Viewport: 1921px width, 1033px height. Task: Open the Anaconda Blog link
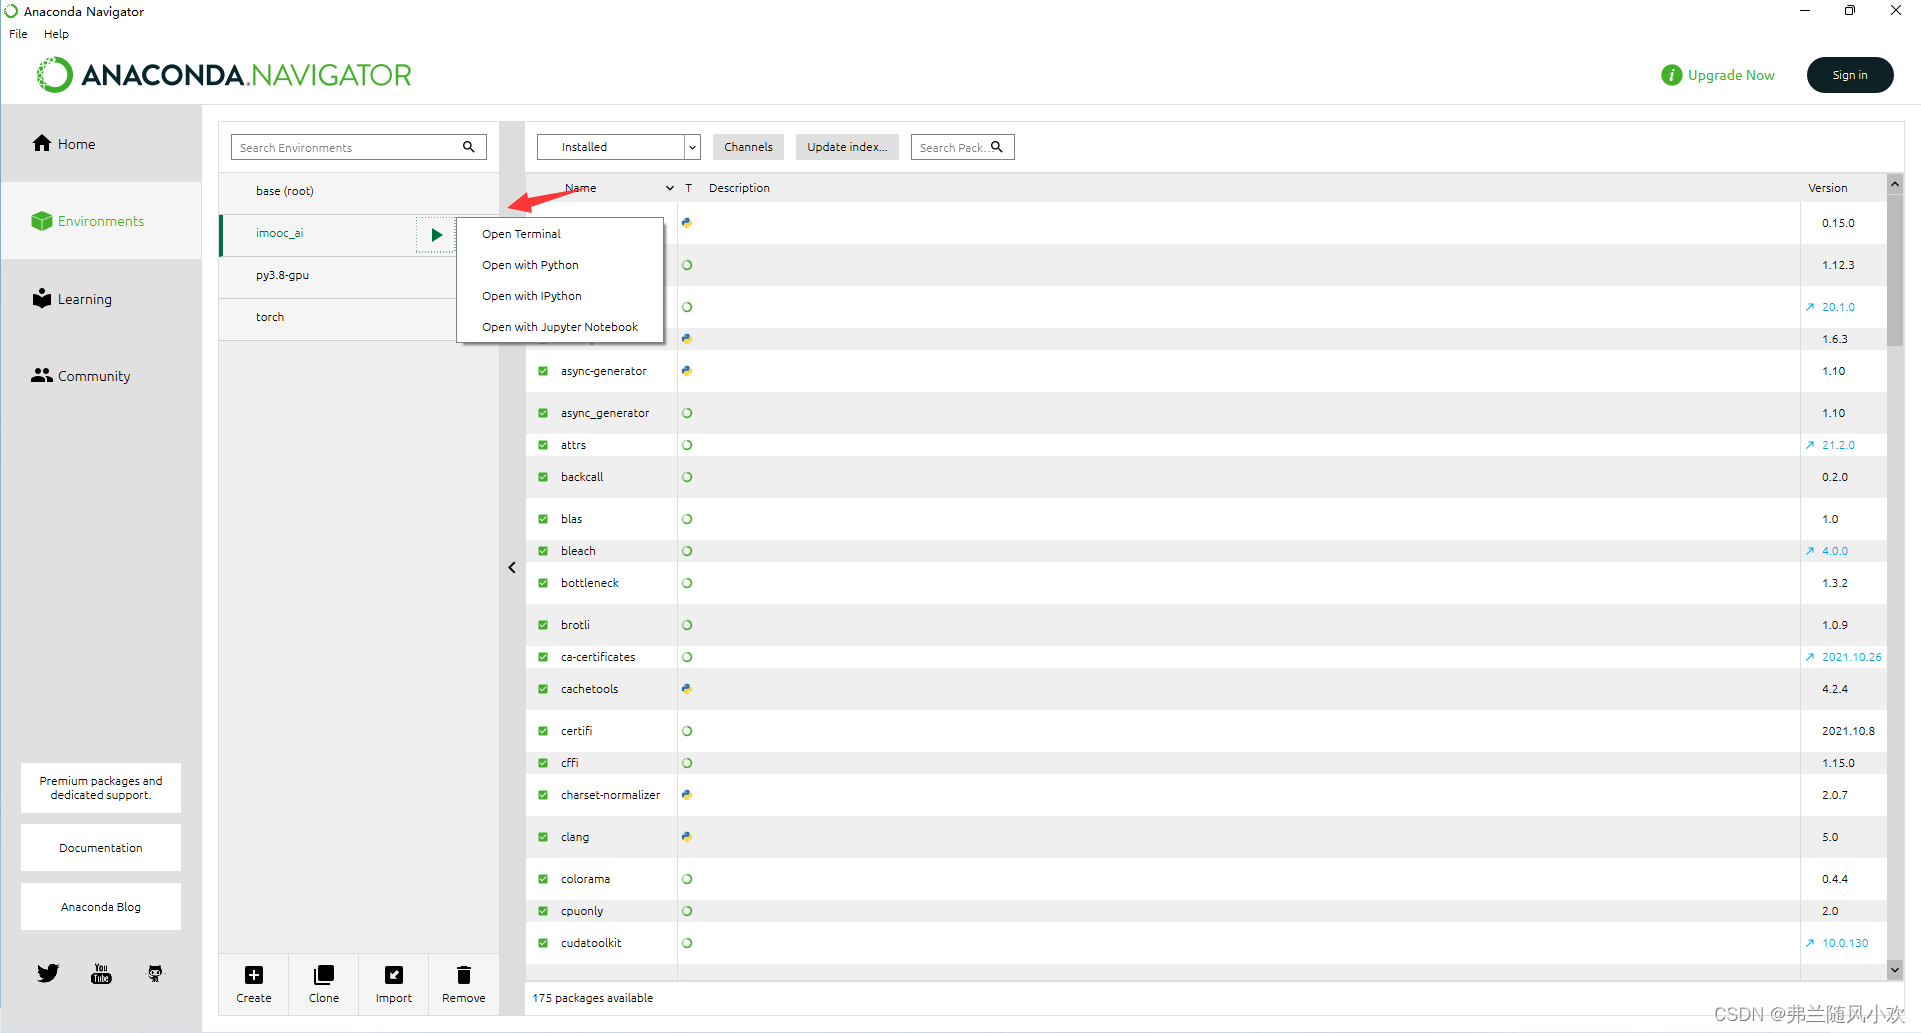tap(101, 907)
